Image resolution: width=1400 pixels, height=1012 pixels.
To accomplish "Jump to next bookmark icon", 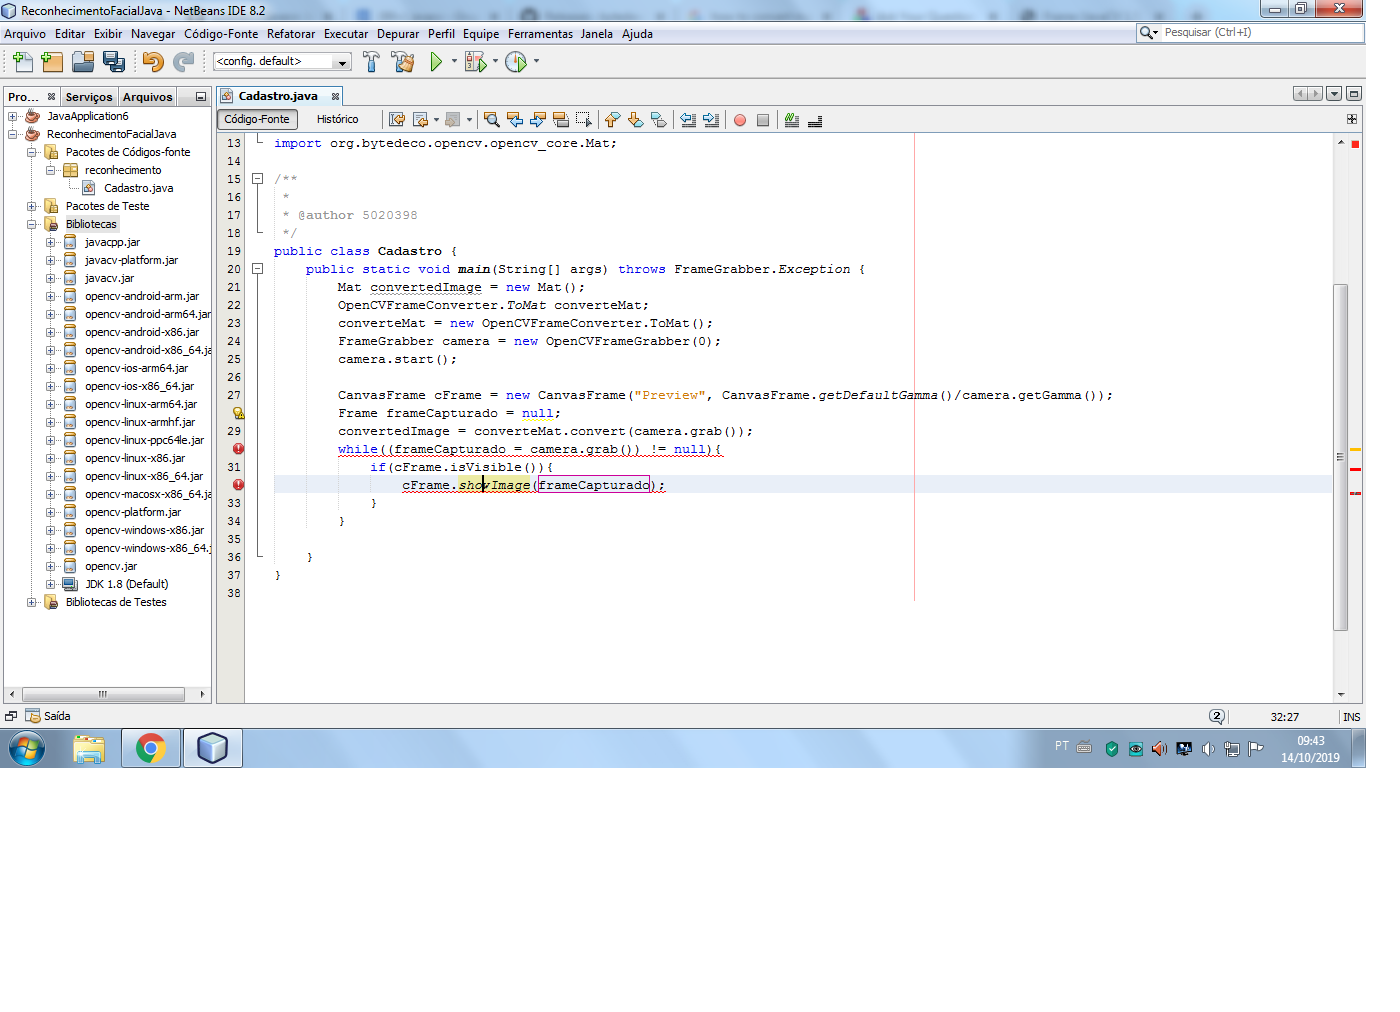I will click(x=635, y=120).
